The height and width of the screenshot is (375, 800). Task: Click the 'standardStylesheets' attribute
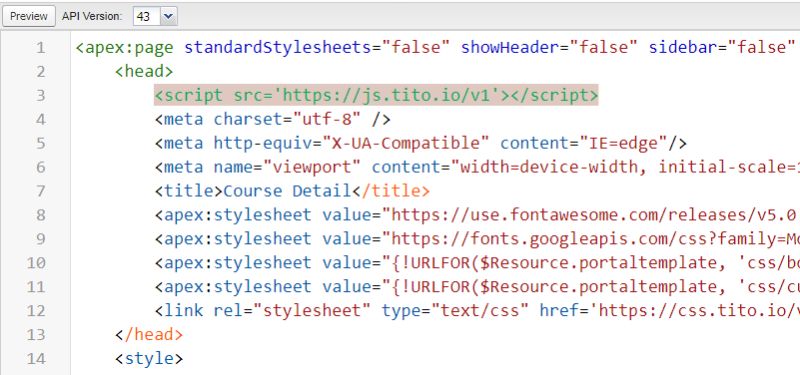point(278,48)
